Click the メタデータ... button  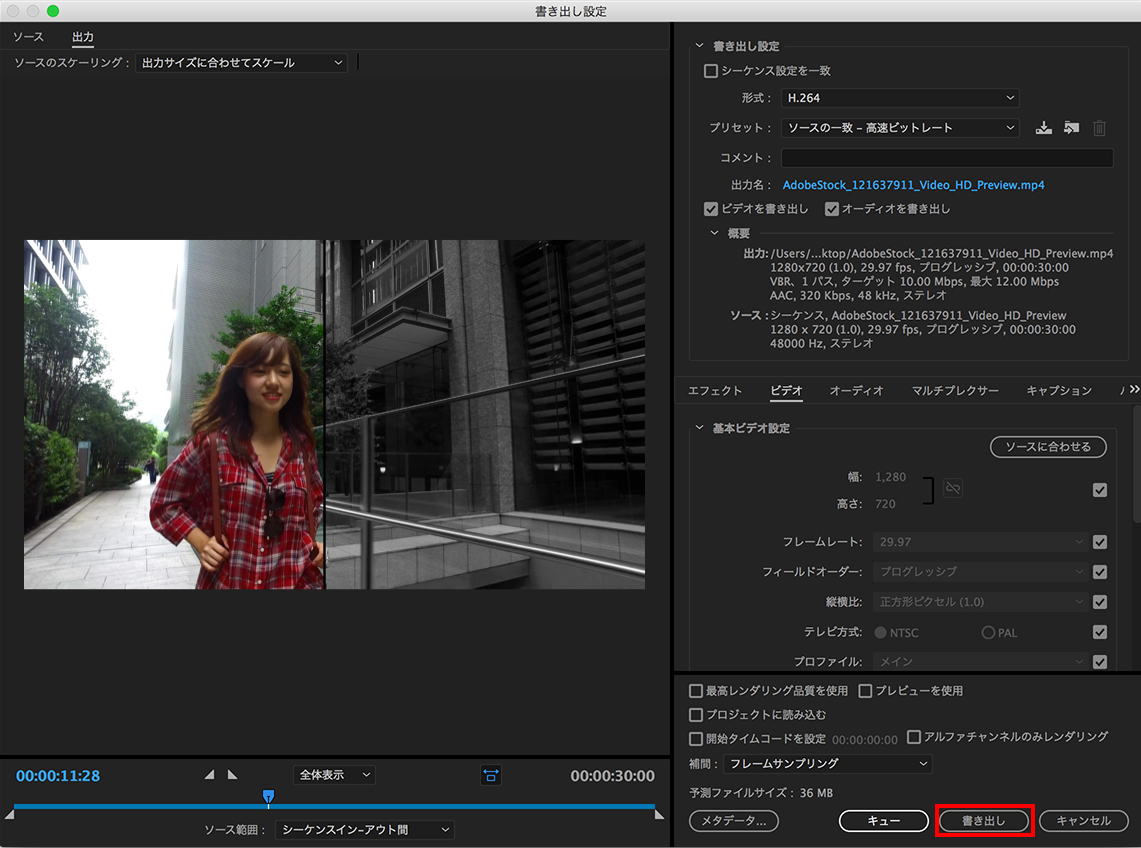pos(734,820)
